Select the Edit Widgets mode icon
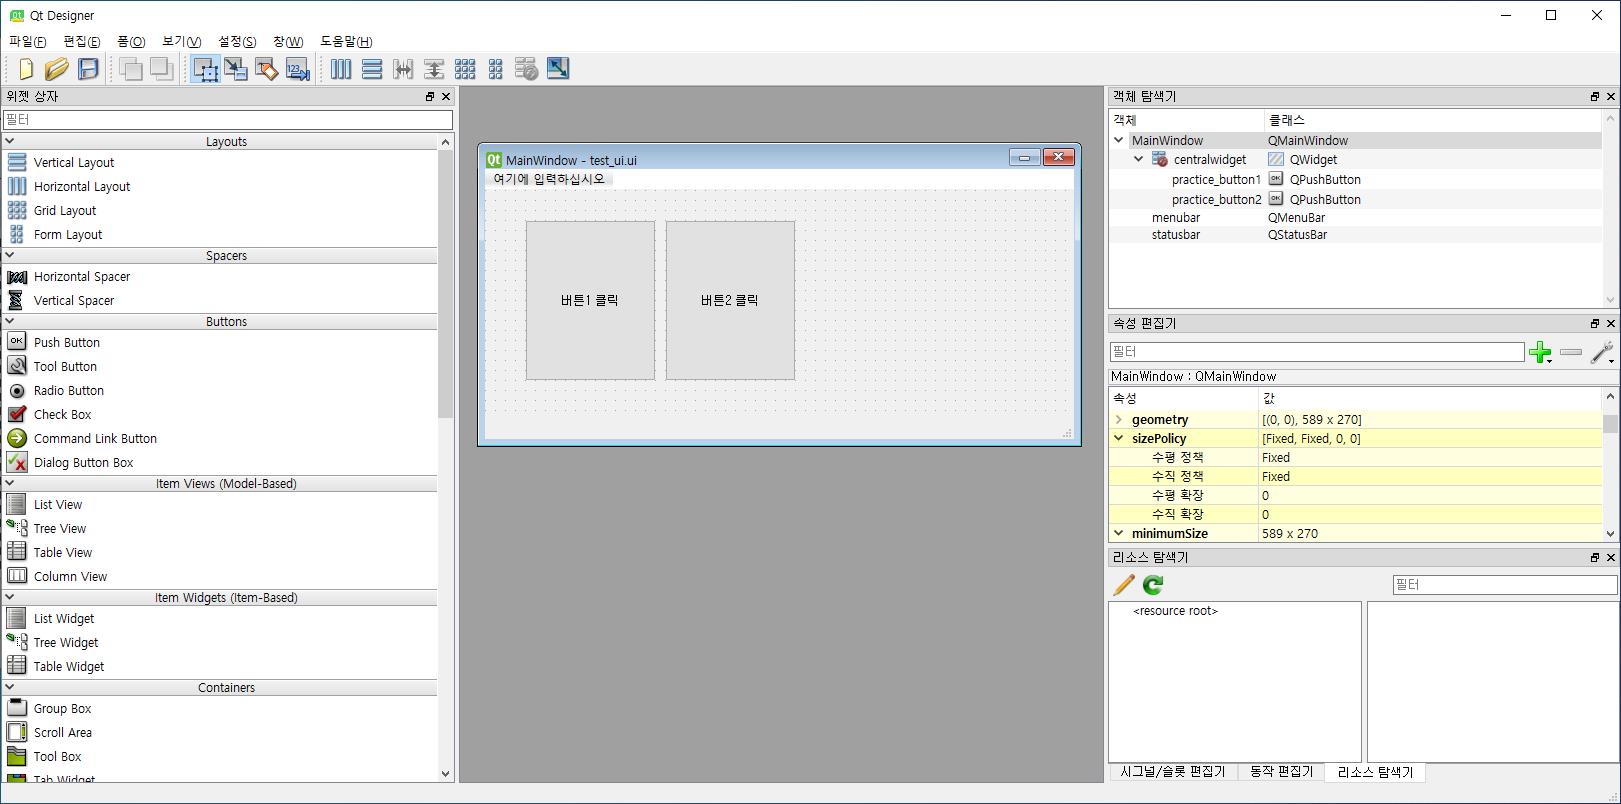The height and width of the screenshot is (804, 1621). [x=205, y=69]
